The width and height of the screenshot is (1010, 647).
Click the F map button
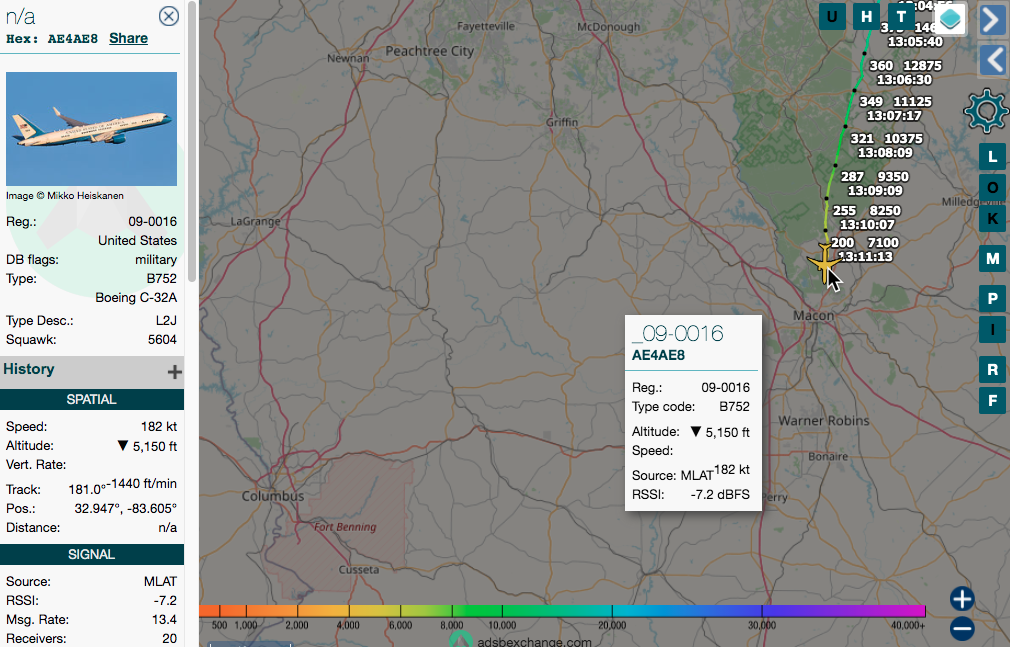(x=993, y=401)
